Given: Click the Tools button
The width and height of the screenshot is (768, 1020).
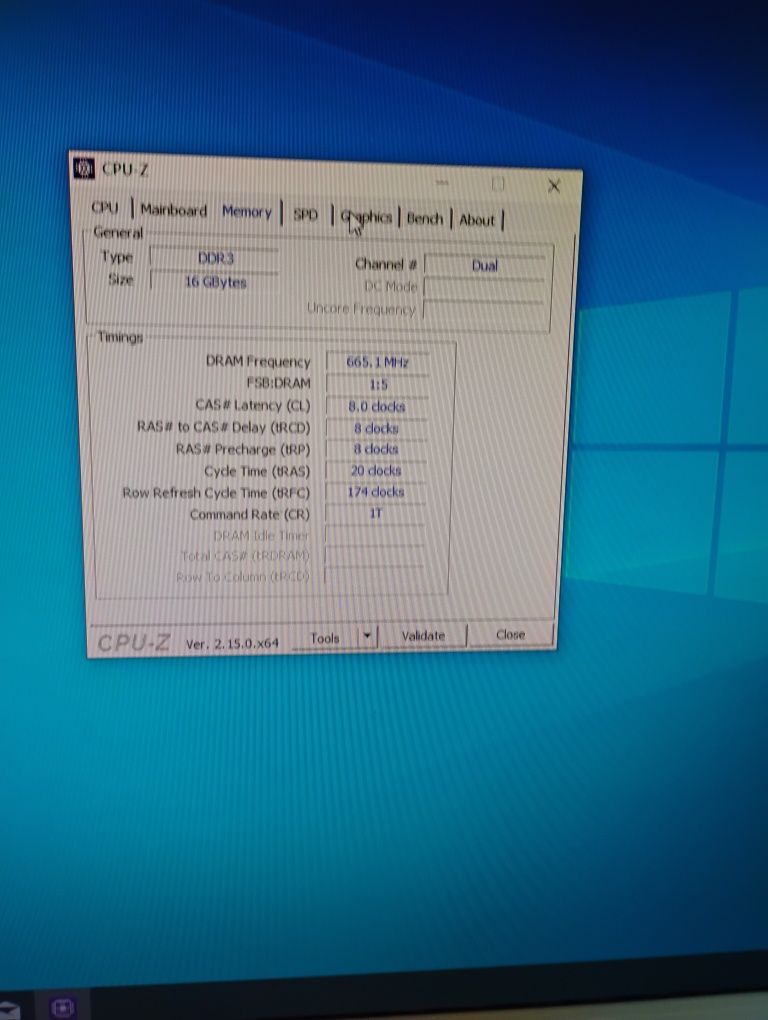Looking at the screenshot, I should point(325,638).
